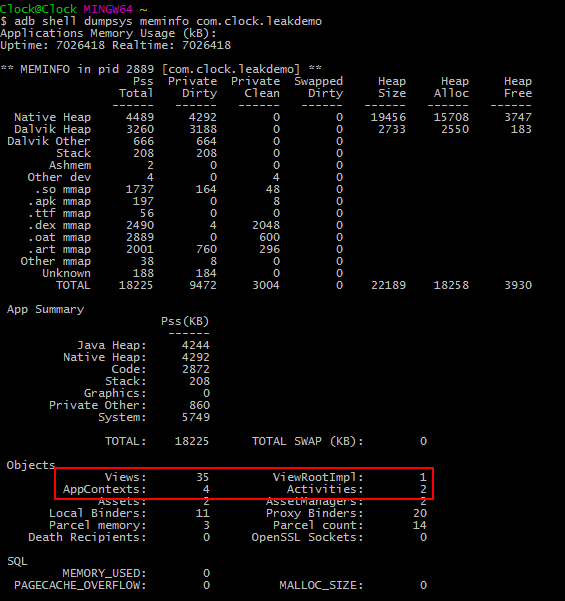
Task: Click the 'Views:' label in Objects
Action: pos(126,477)
